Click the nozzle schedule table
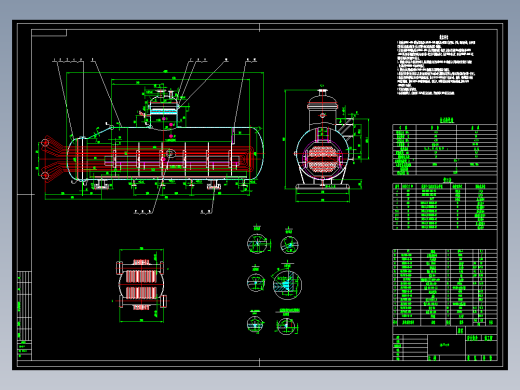This screenshot has width=520, height=390. [x=445, y=206]
